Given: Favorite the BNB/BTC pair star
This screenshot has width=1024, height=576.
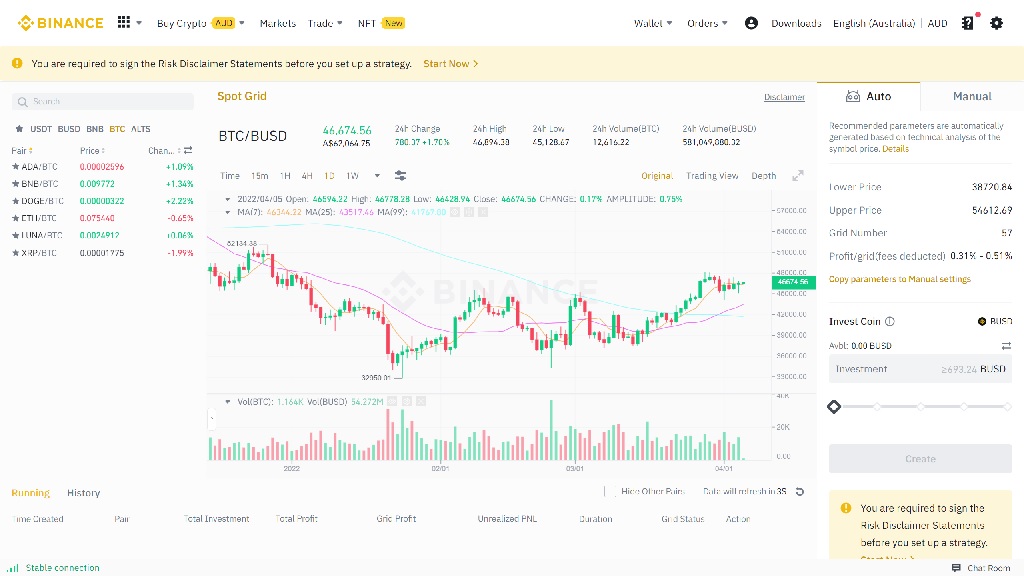Looking at the screenshot, I should coord(16,184).
